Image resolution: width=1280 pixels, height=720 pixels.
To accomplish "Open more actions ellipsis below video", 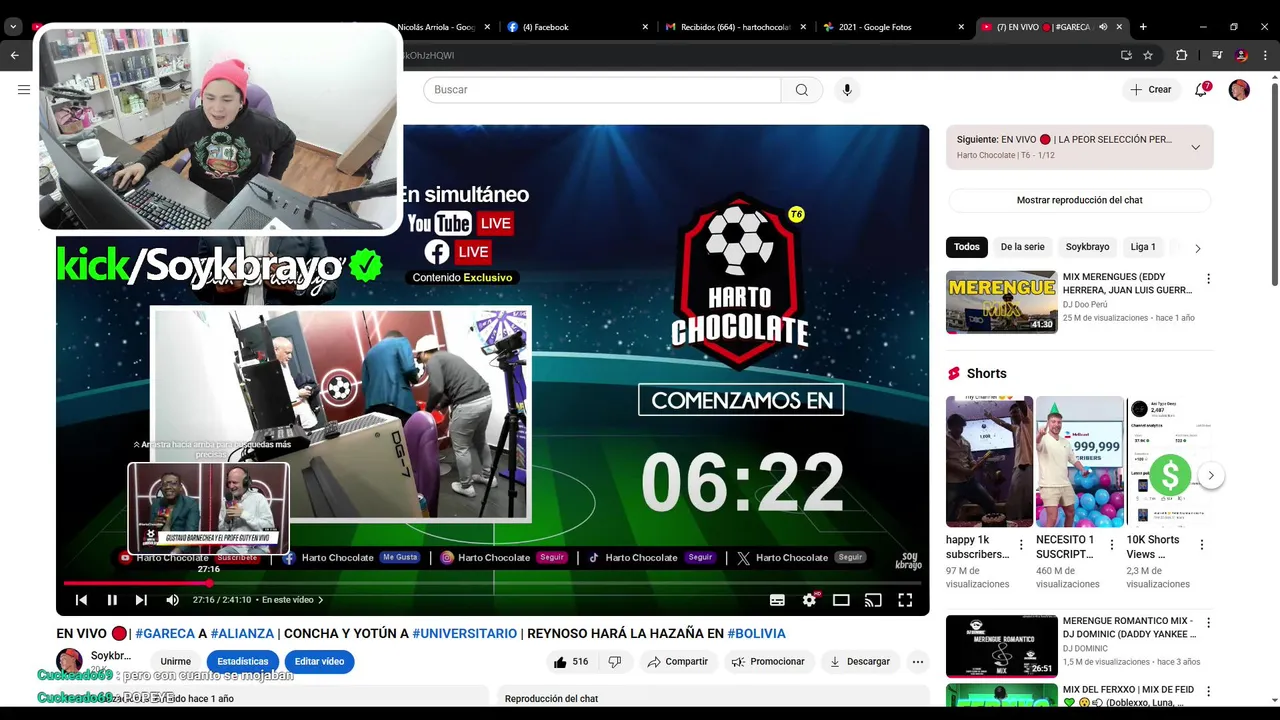I will click(x=918, y=662).
